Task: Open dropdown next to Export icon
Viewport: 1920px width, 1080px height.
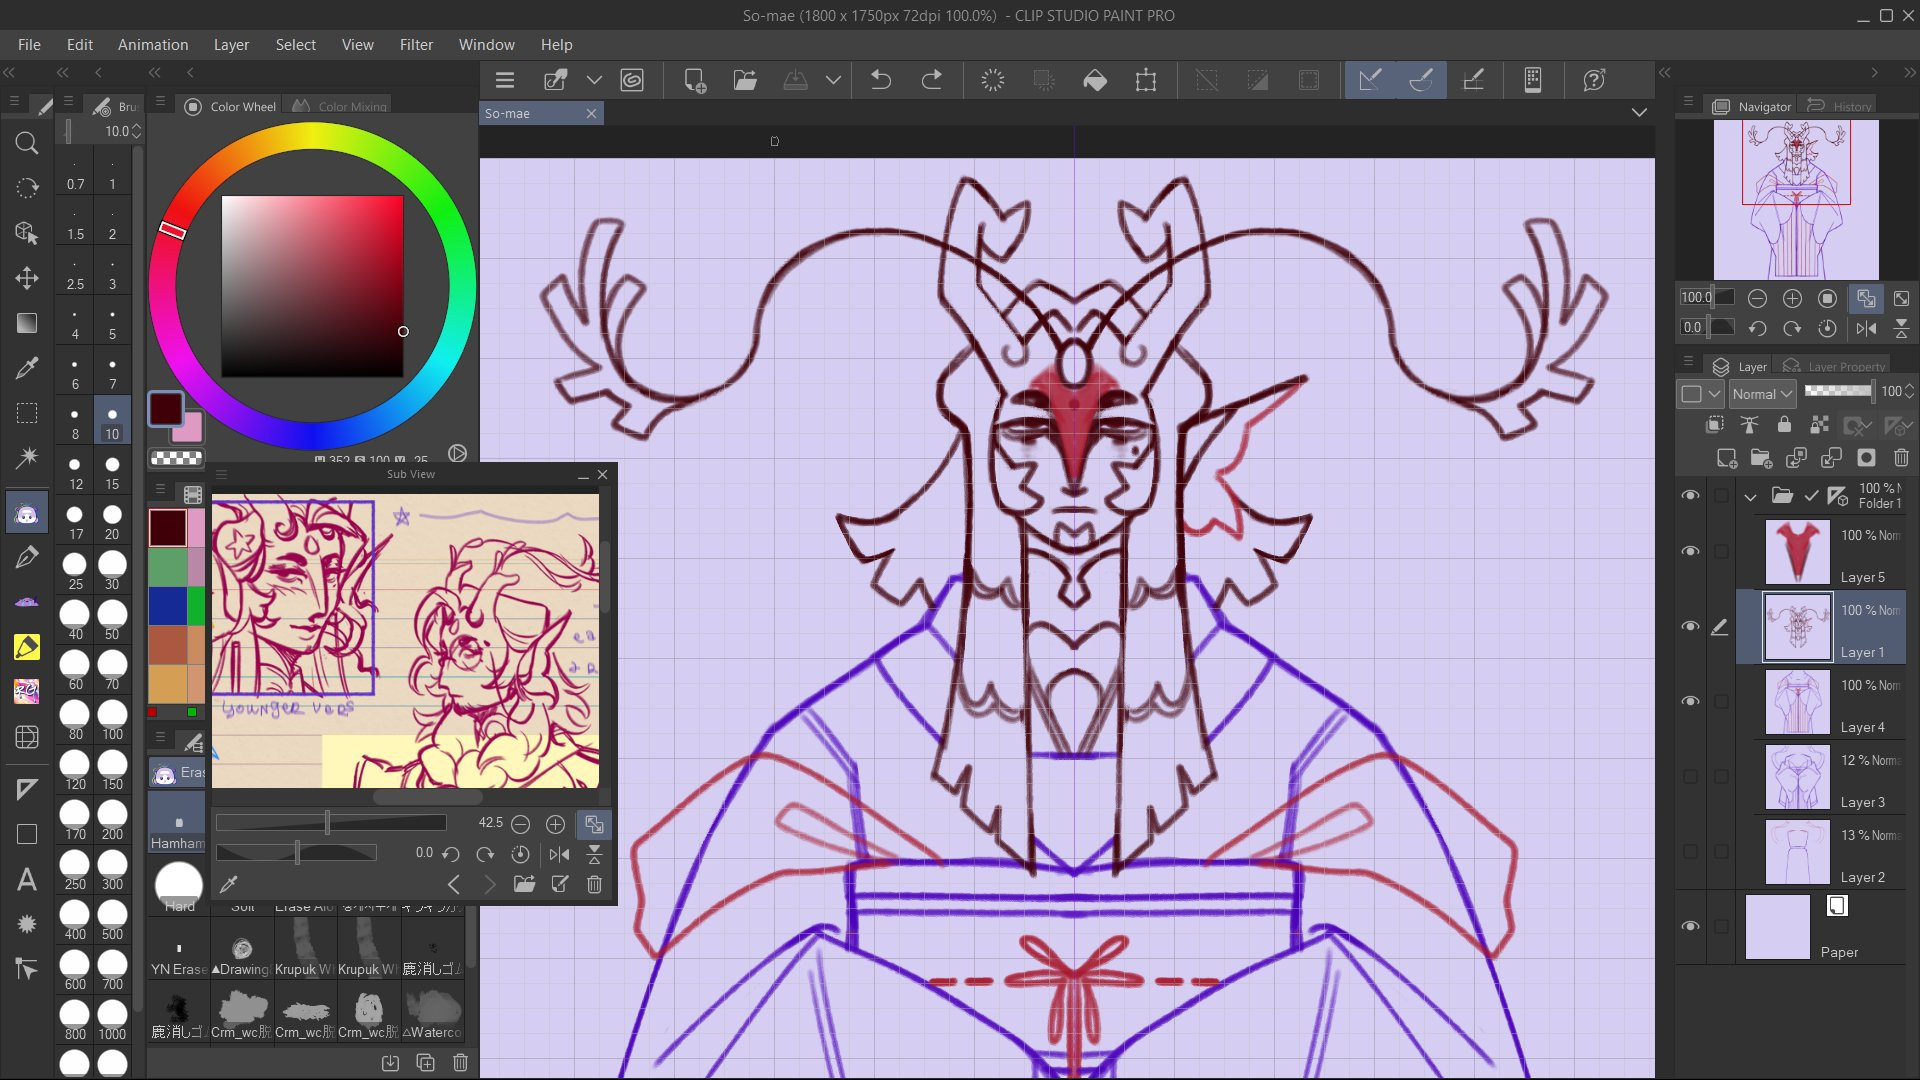Action: [833, 80]
